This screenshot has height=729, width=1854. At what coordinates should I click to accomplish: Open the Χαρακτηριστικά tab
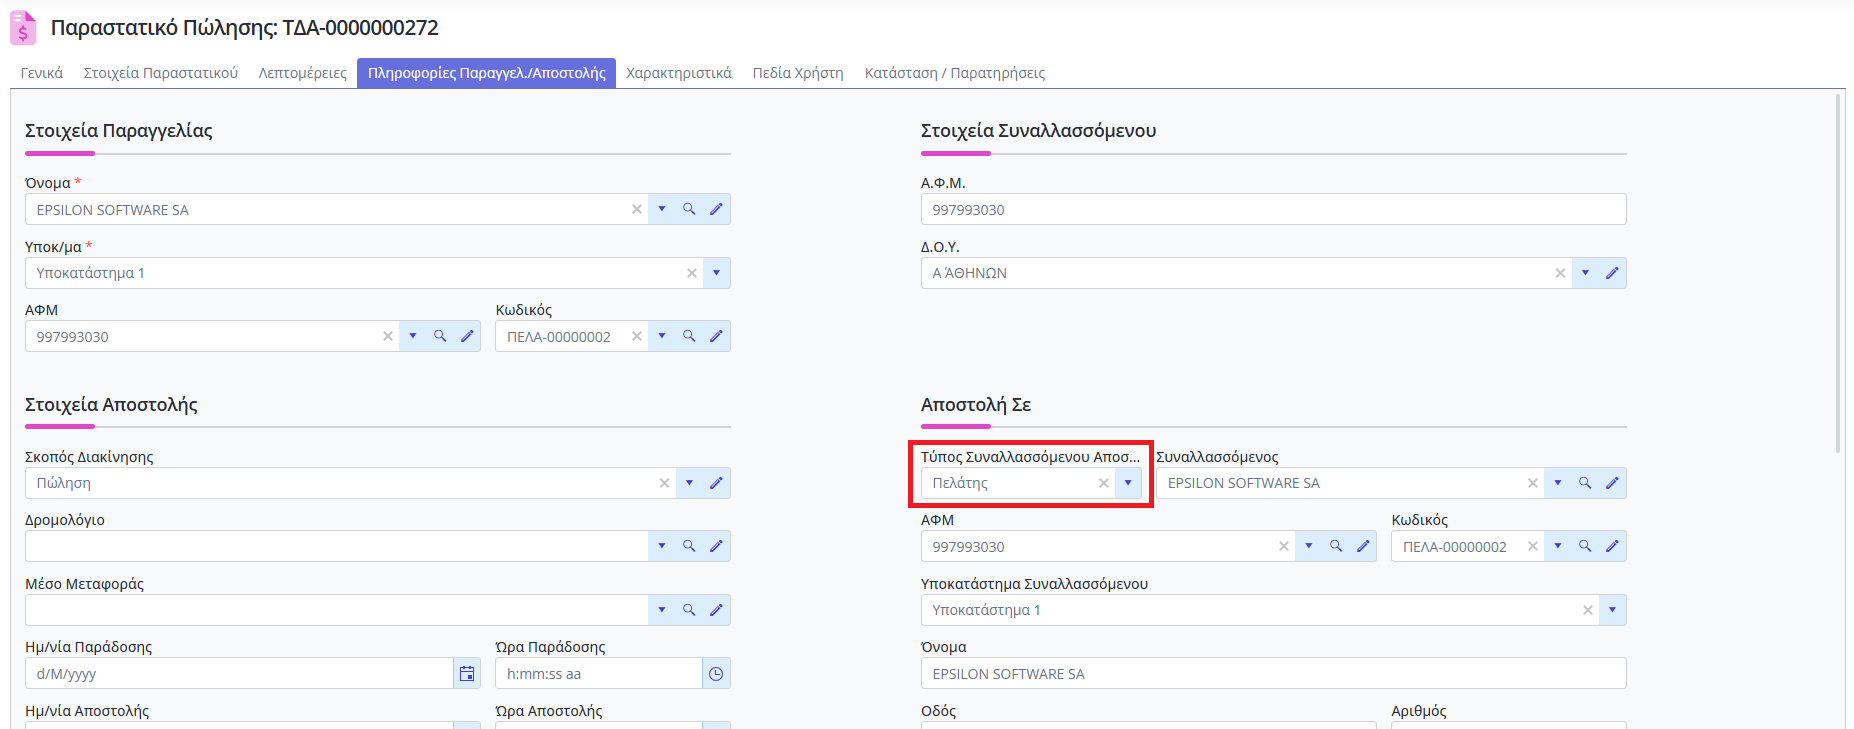tap(678, 73)
